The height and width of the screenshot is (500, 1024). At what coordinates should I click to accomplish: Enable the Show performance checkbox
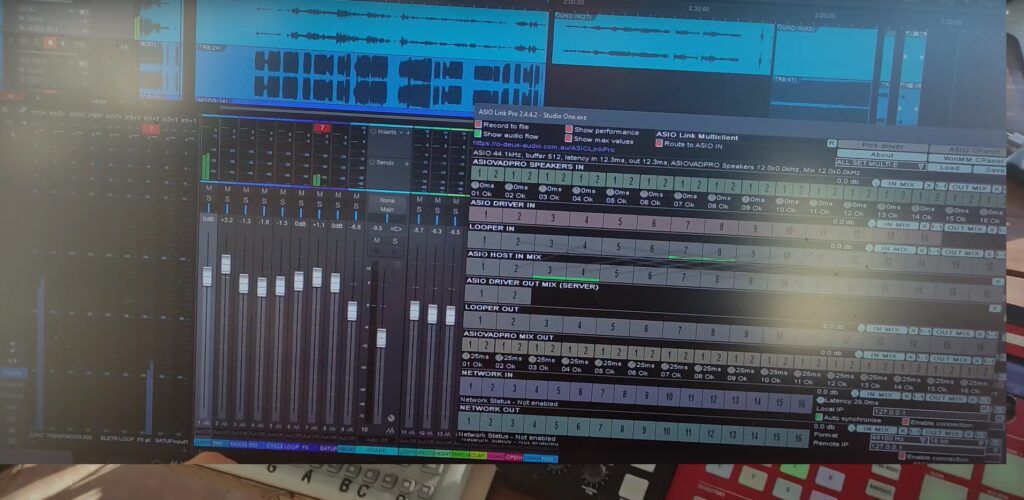[x=569, y=130]
